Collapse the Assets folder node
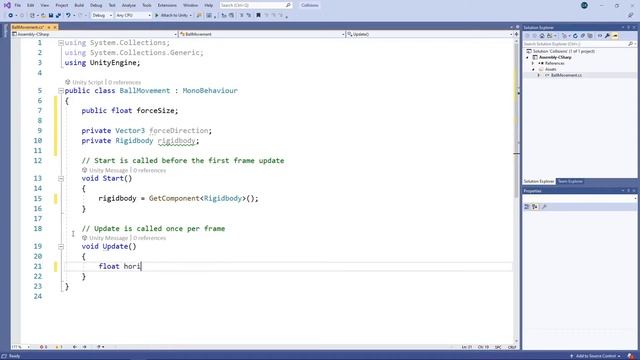 click(533, 69)
